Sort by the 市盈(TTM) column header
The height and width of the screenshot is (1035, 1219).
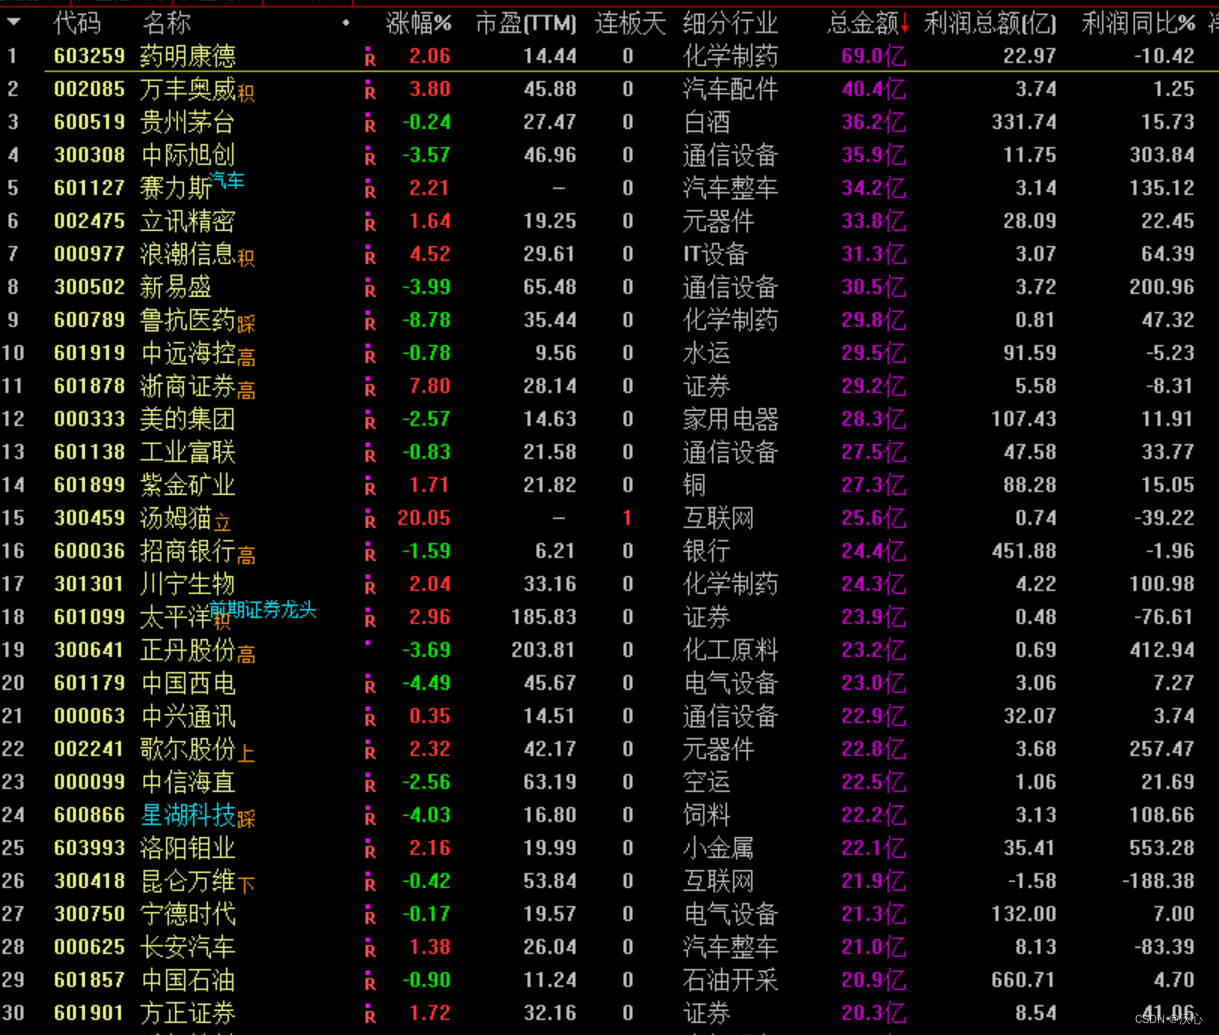pos(526,23)
